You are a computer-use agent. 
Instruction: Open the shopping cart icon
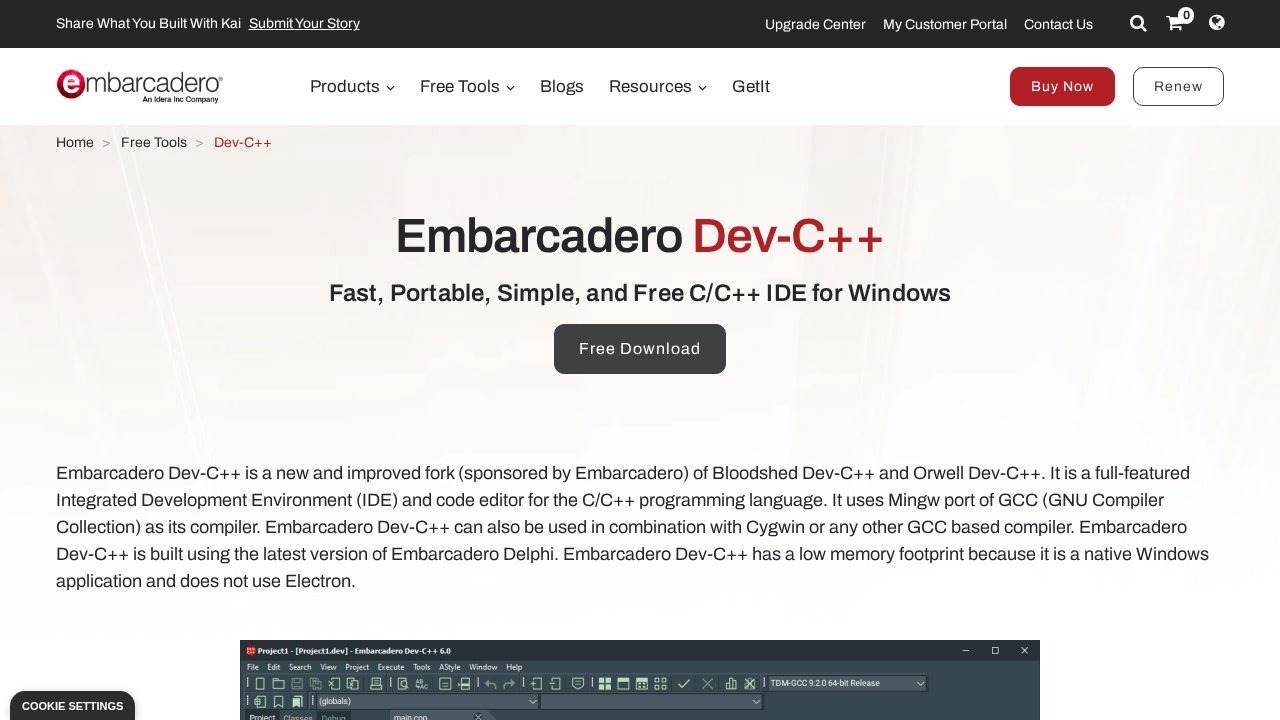coord(1176,23)
